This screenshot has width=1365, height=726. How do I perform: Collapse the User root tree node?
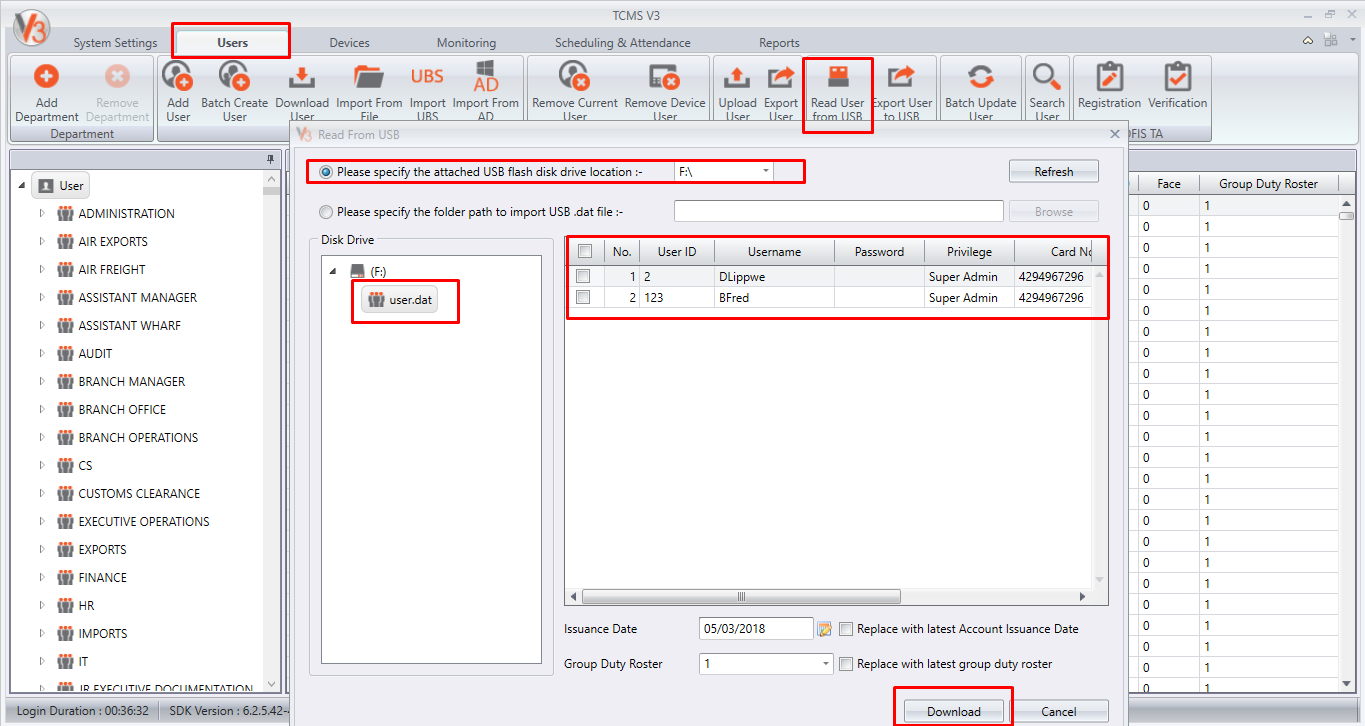pyautogui.click(x=22, y=186)
